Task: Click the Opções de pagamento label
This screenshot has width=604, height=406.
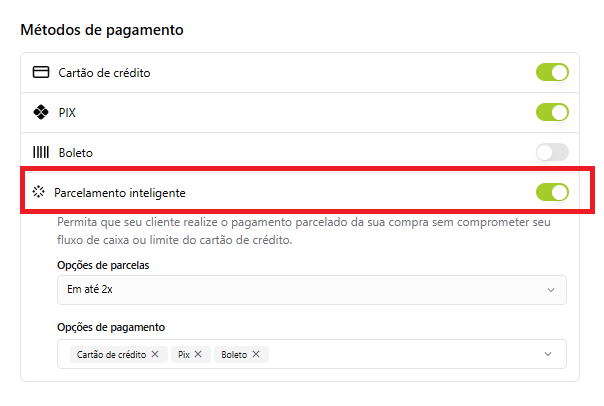Action: 111,327
